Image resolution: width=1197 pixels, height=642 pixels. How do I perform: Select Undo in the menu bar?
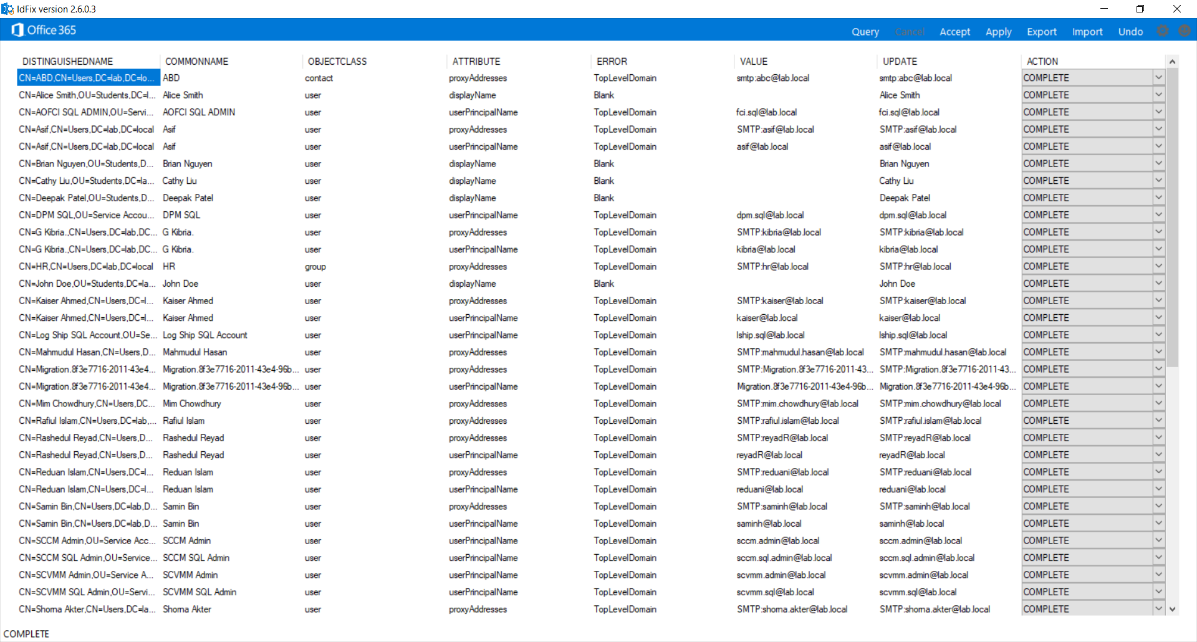[x=1131, y=31]
